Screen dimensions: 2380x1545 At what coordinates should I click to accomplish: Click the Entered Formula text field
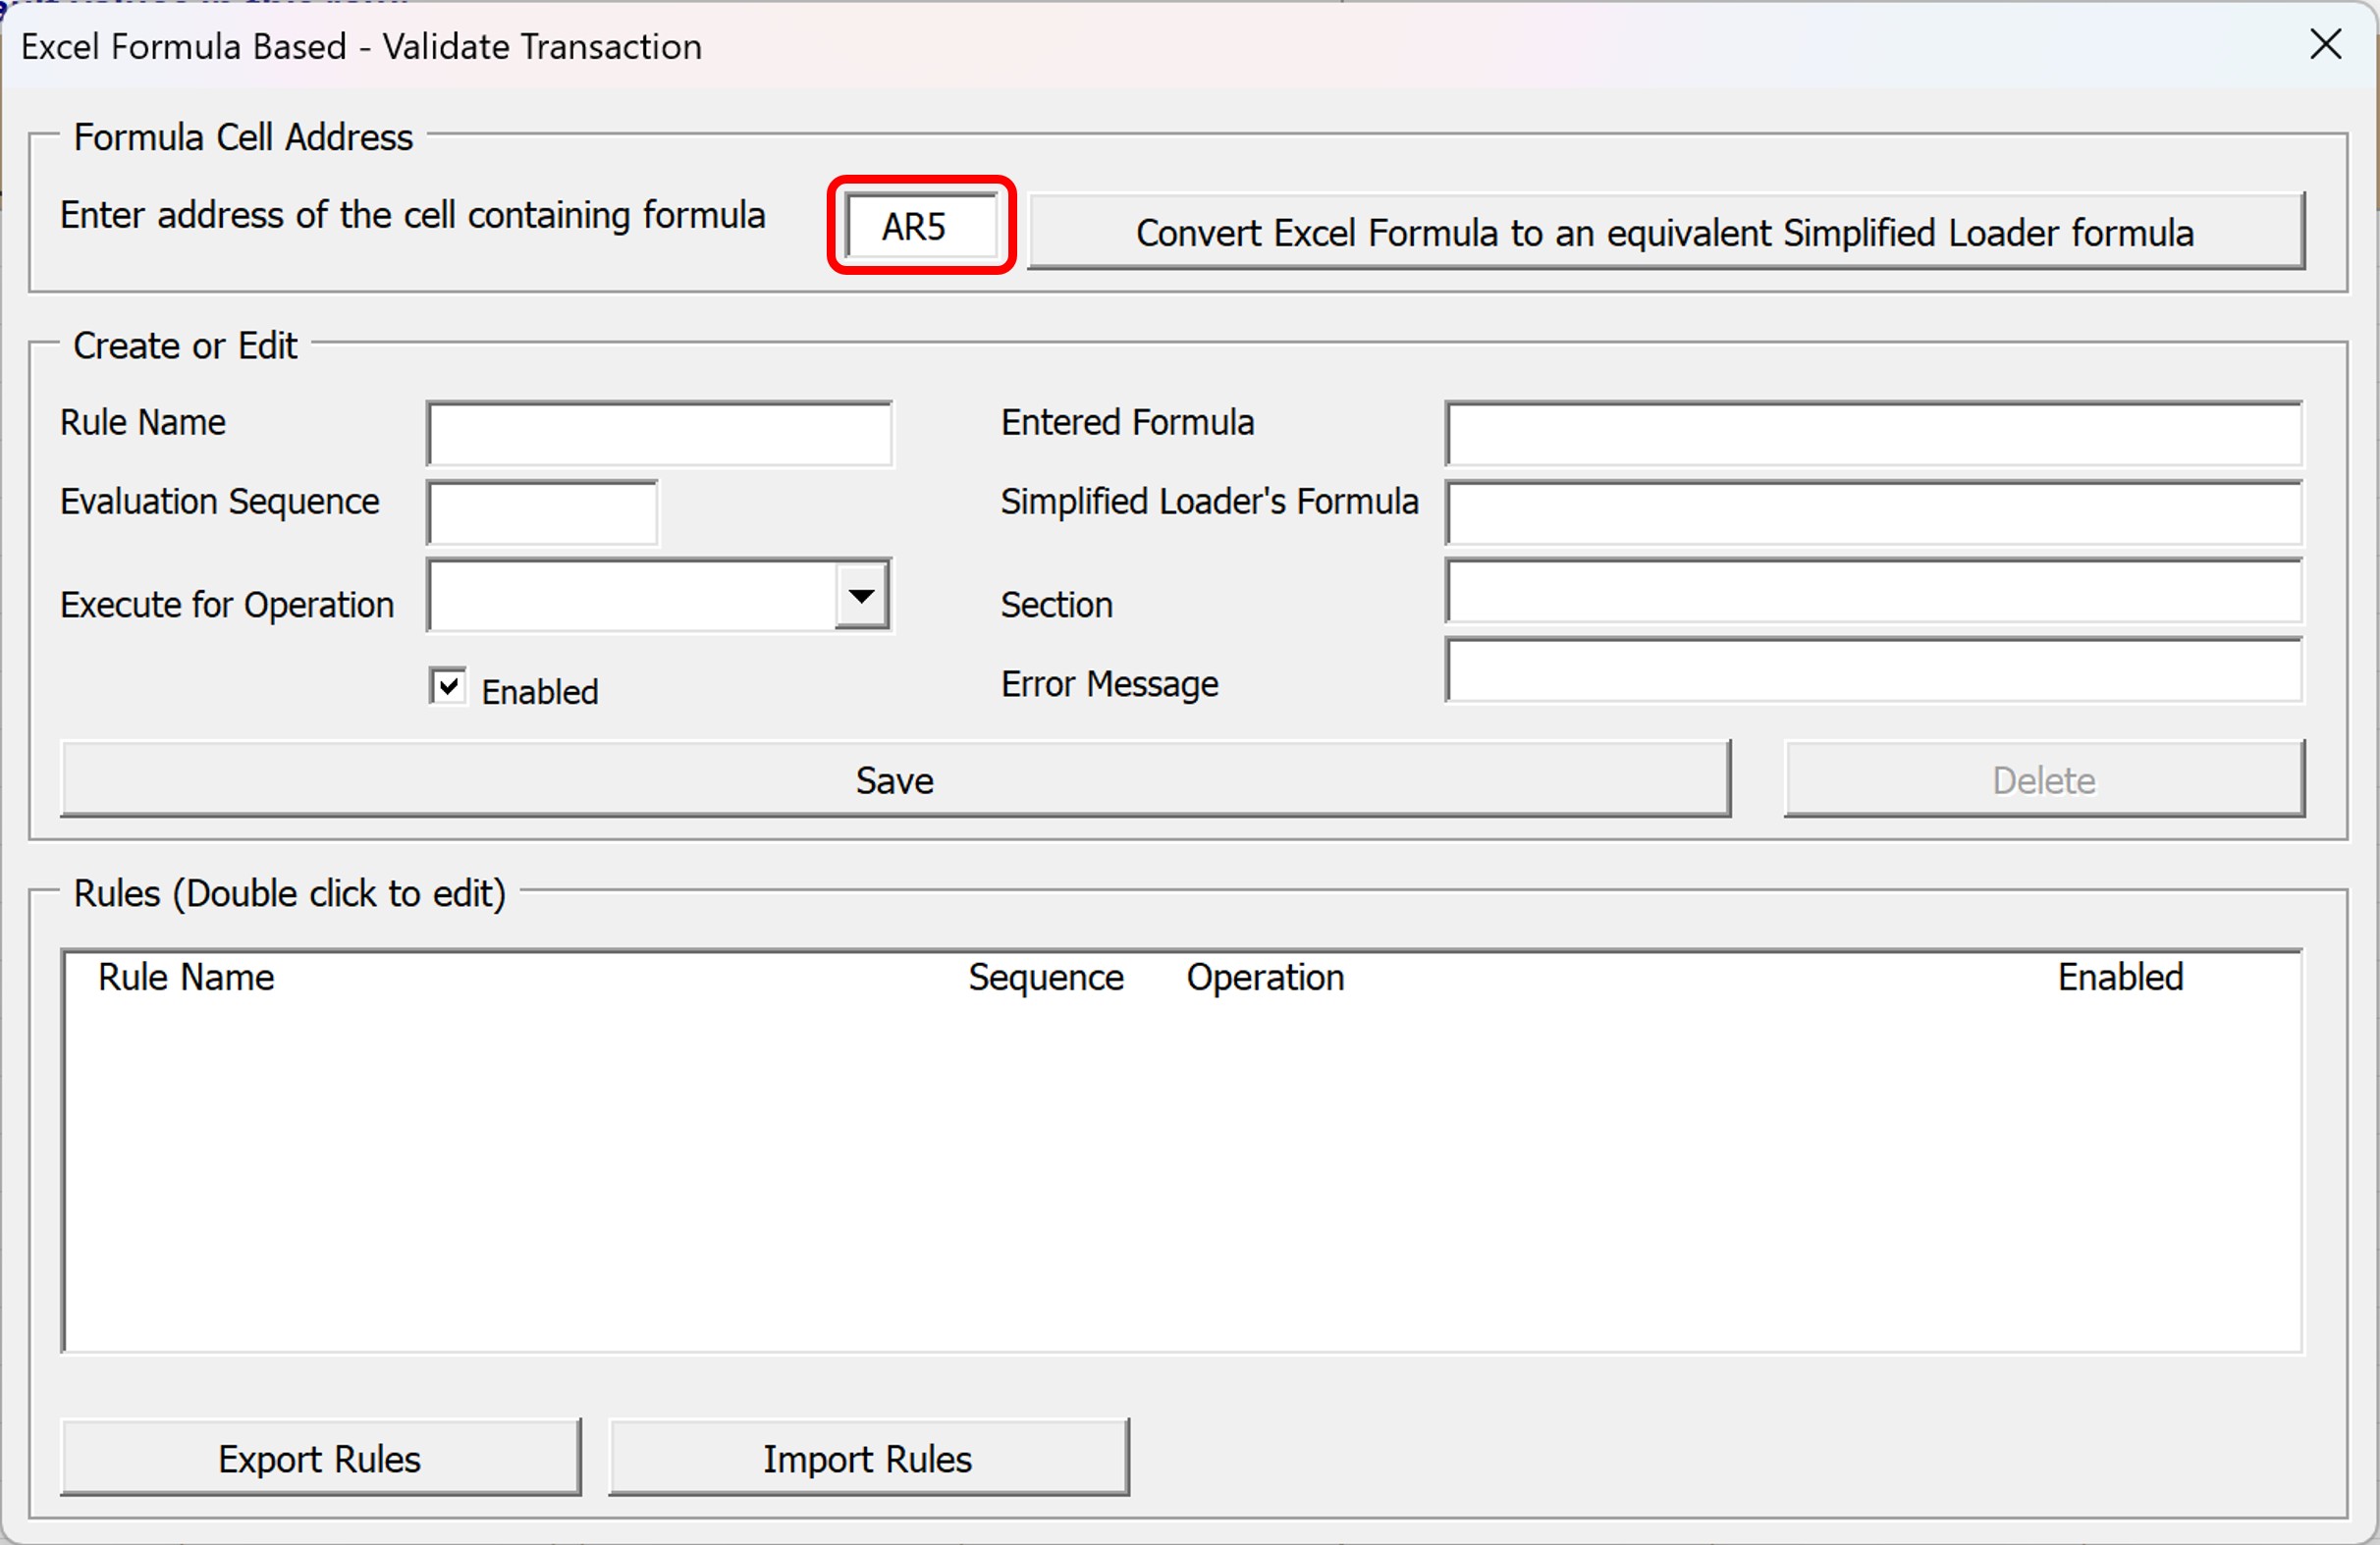tap(1874, 432)
